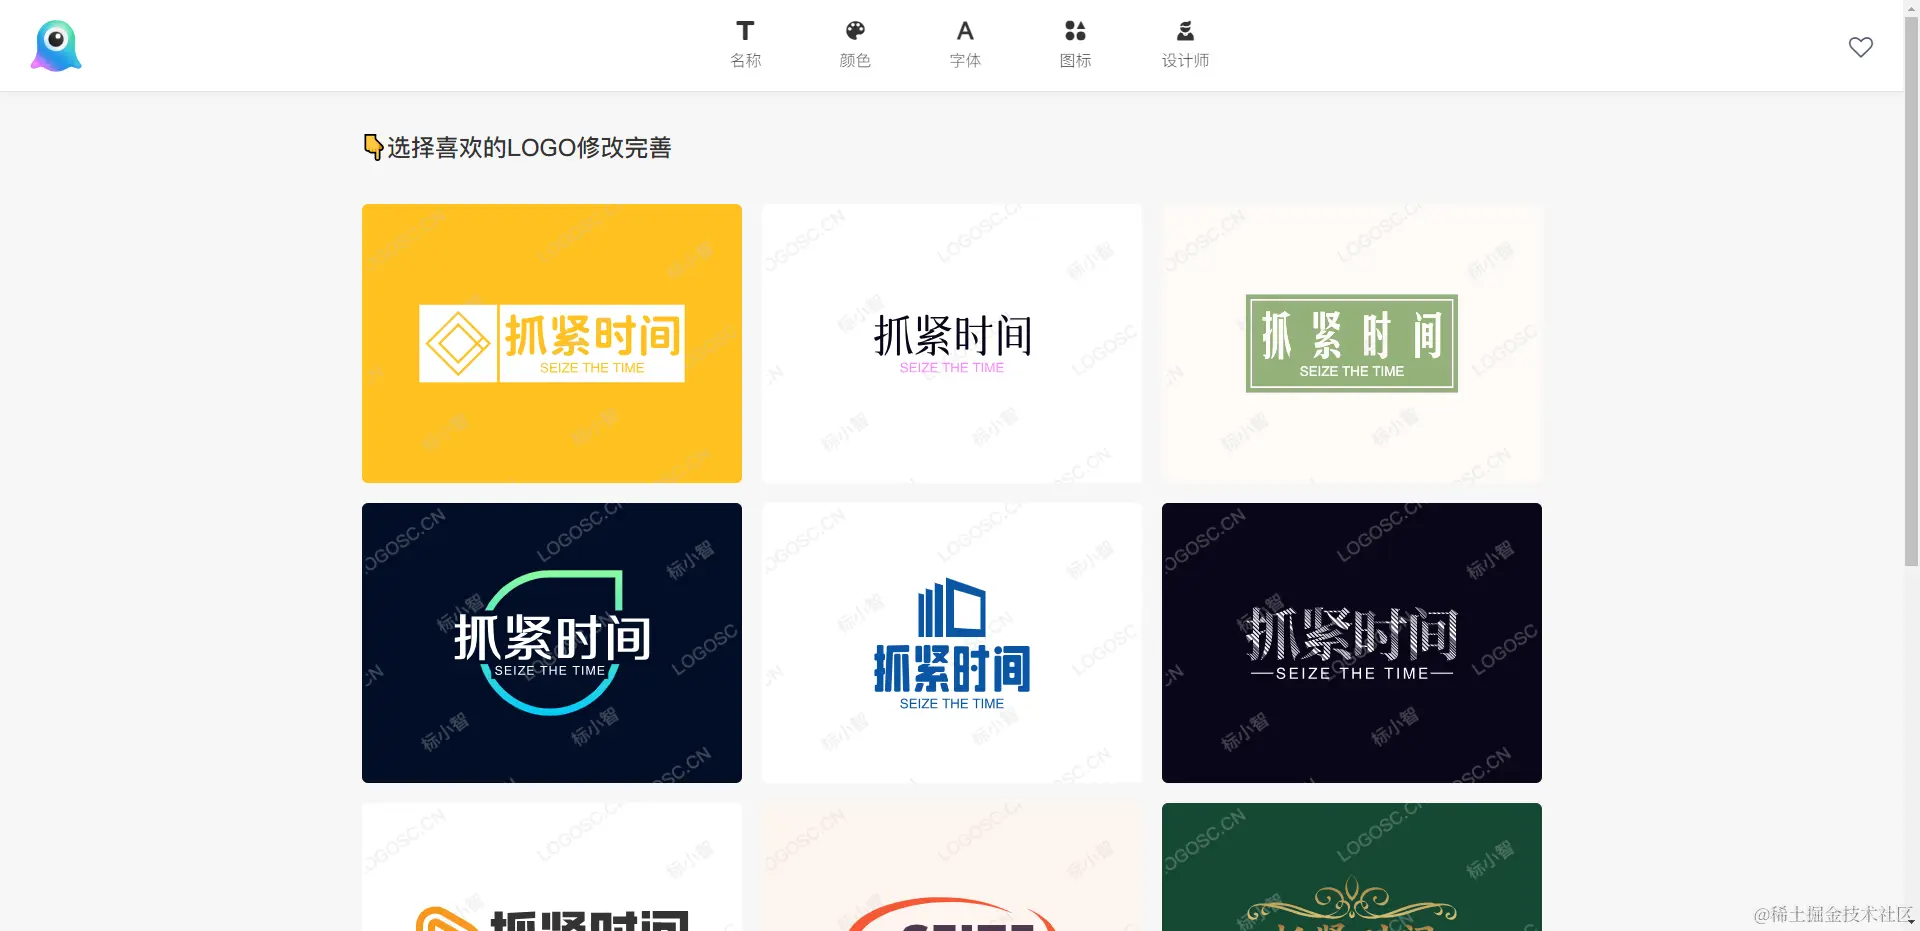1920x931 pixels.
Task: Click the heart favorites icon
Action: coord(1860,47)
